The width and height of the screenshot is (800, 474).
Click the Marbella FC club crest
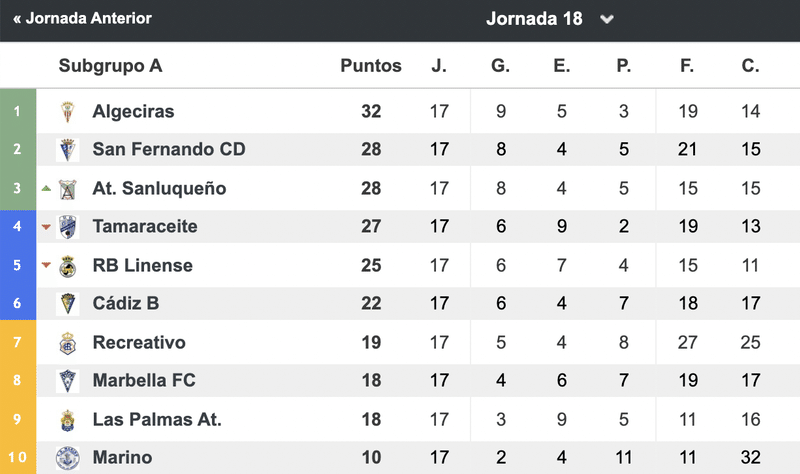tap(67, 381)
